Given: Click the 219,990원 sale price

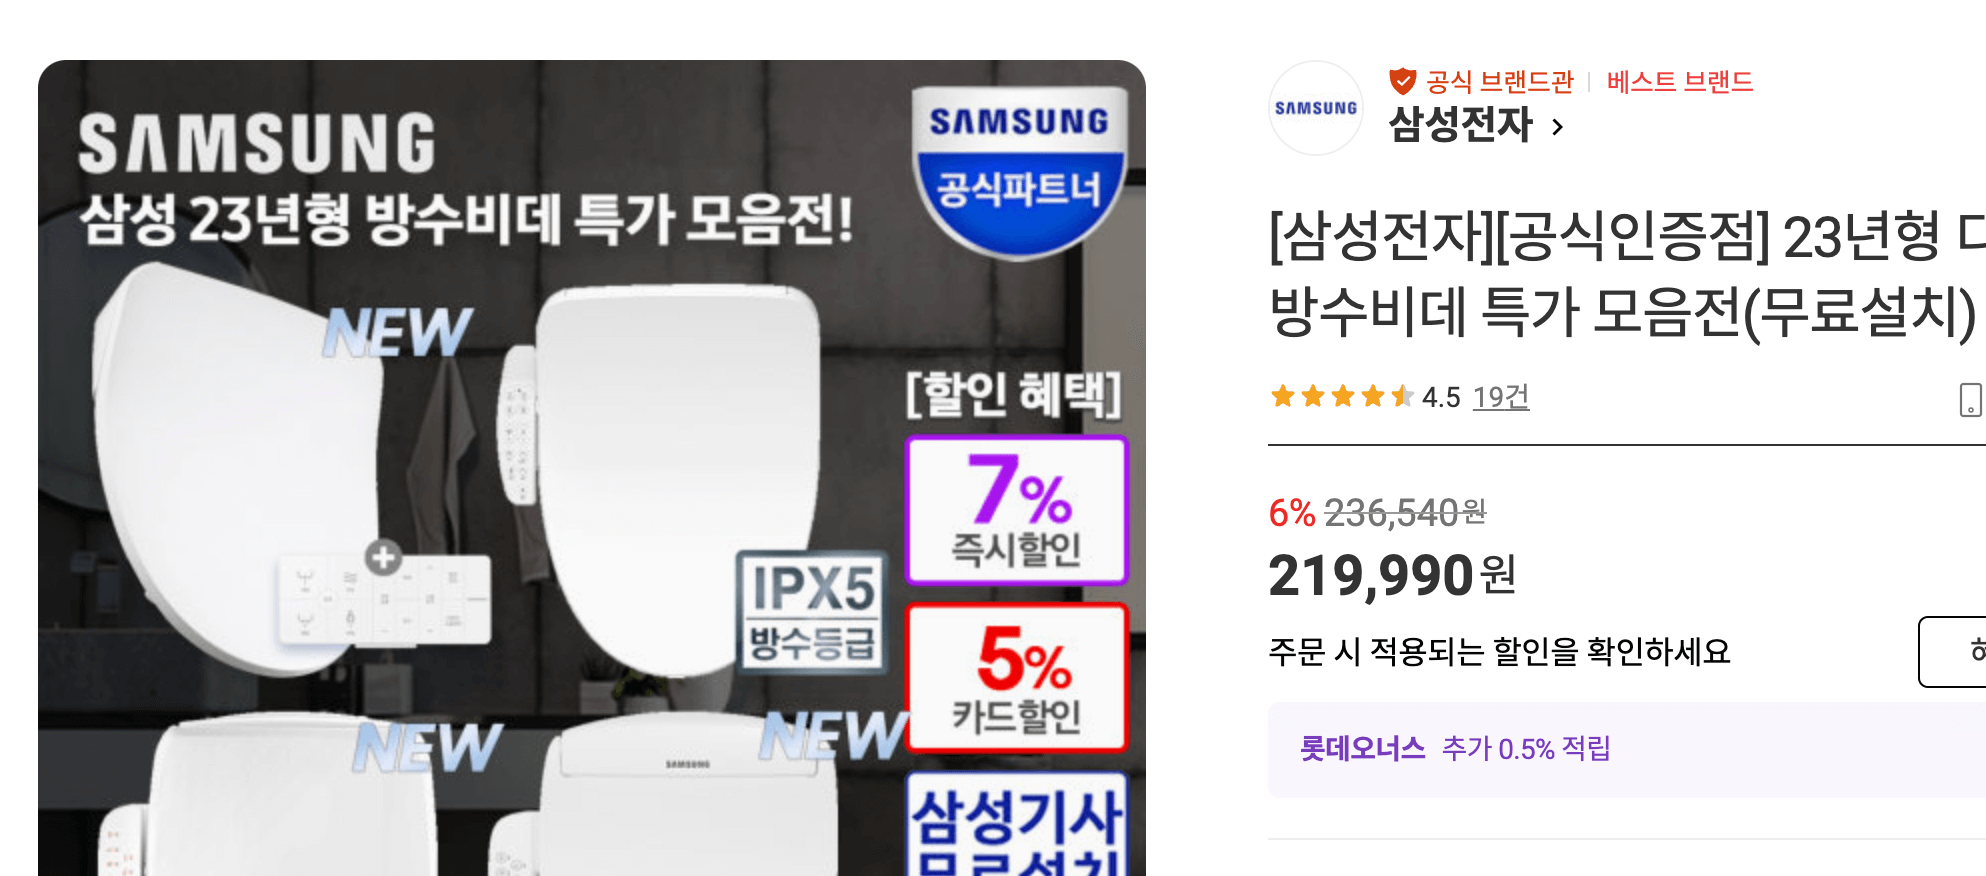Looking at the screenshot, I should pos(1393,576).
